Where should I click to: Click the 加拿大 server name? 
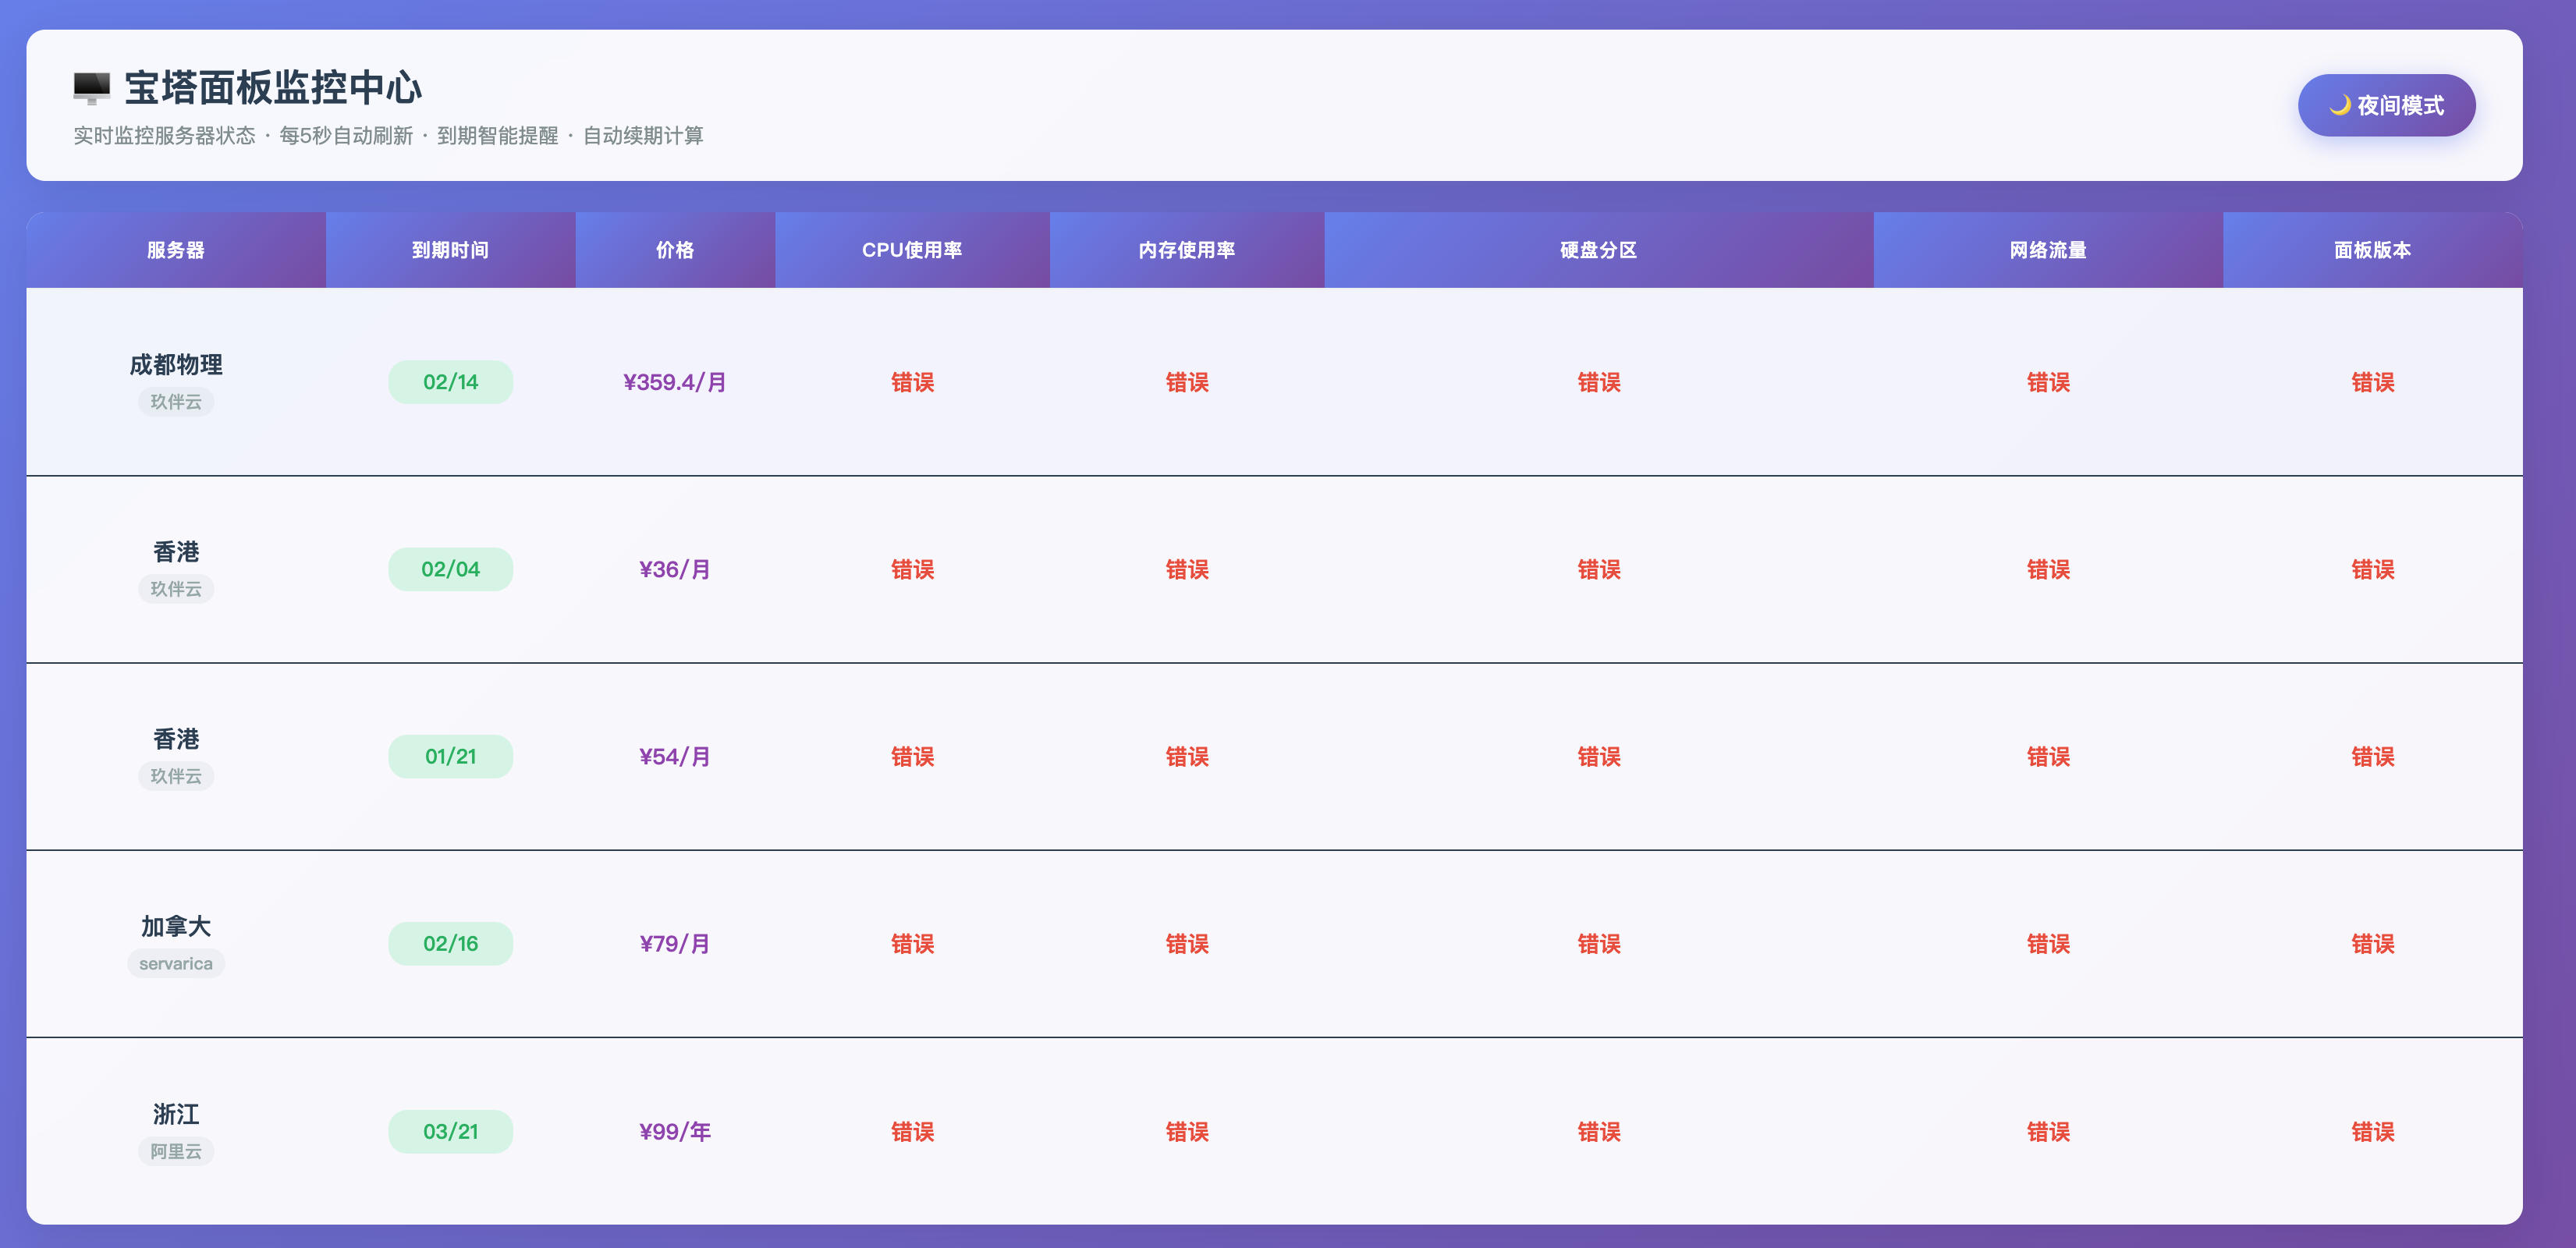click(x=176, y=926)
